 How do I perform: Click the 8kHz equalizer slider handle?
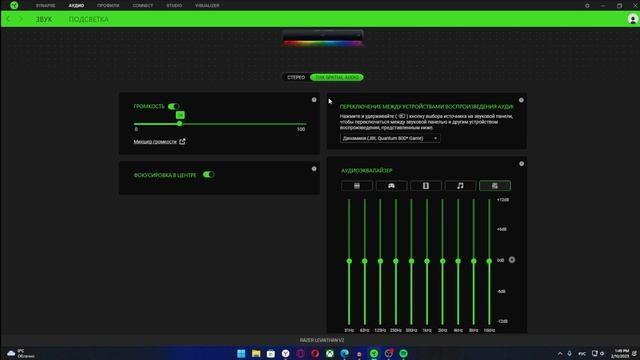[473, 261]
